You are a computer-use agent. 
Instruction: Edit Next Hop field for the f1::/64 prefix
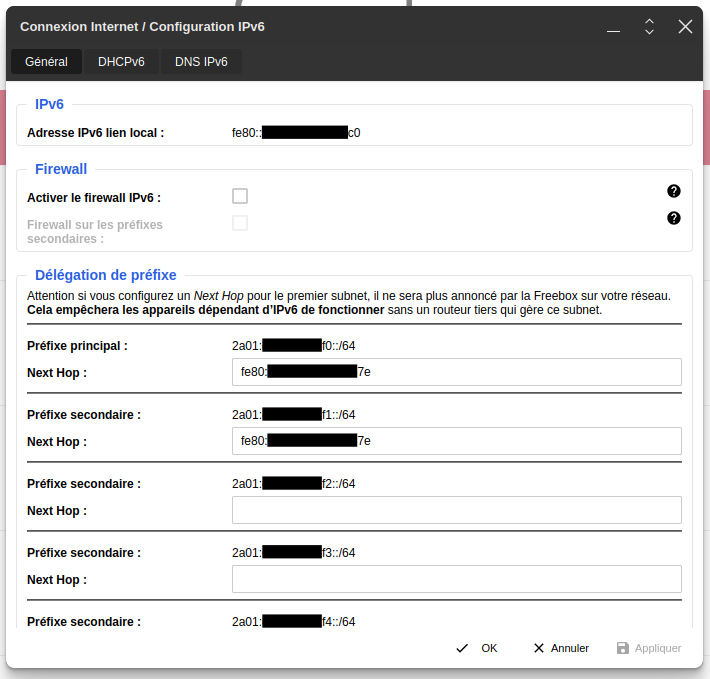point(456,441)
